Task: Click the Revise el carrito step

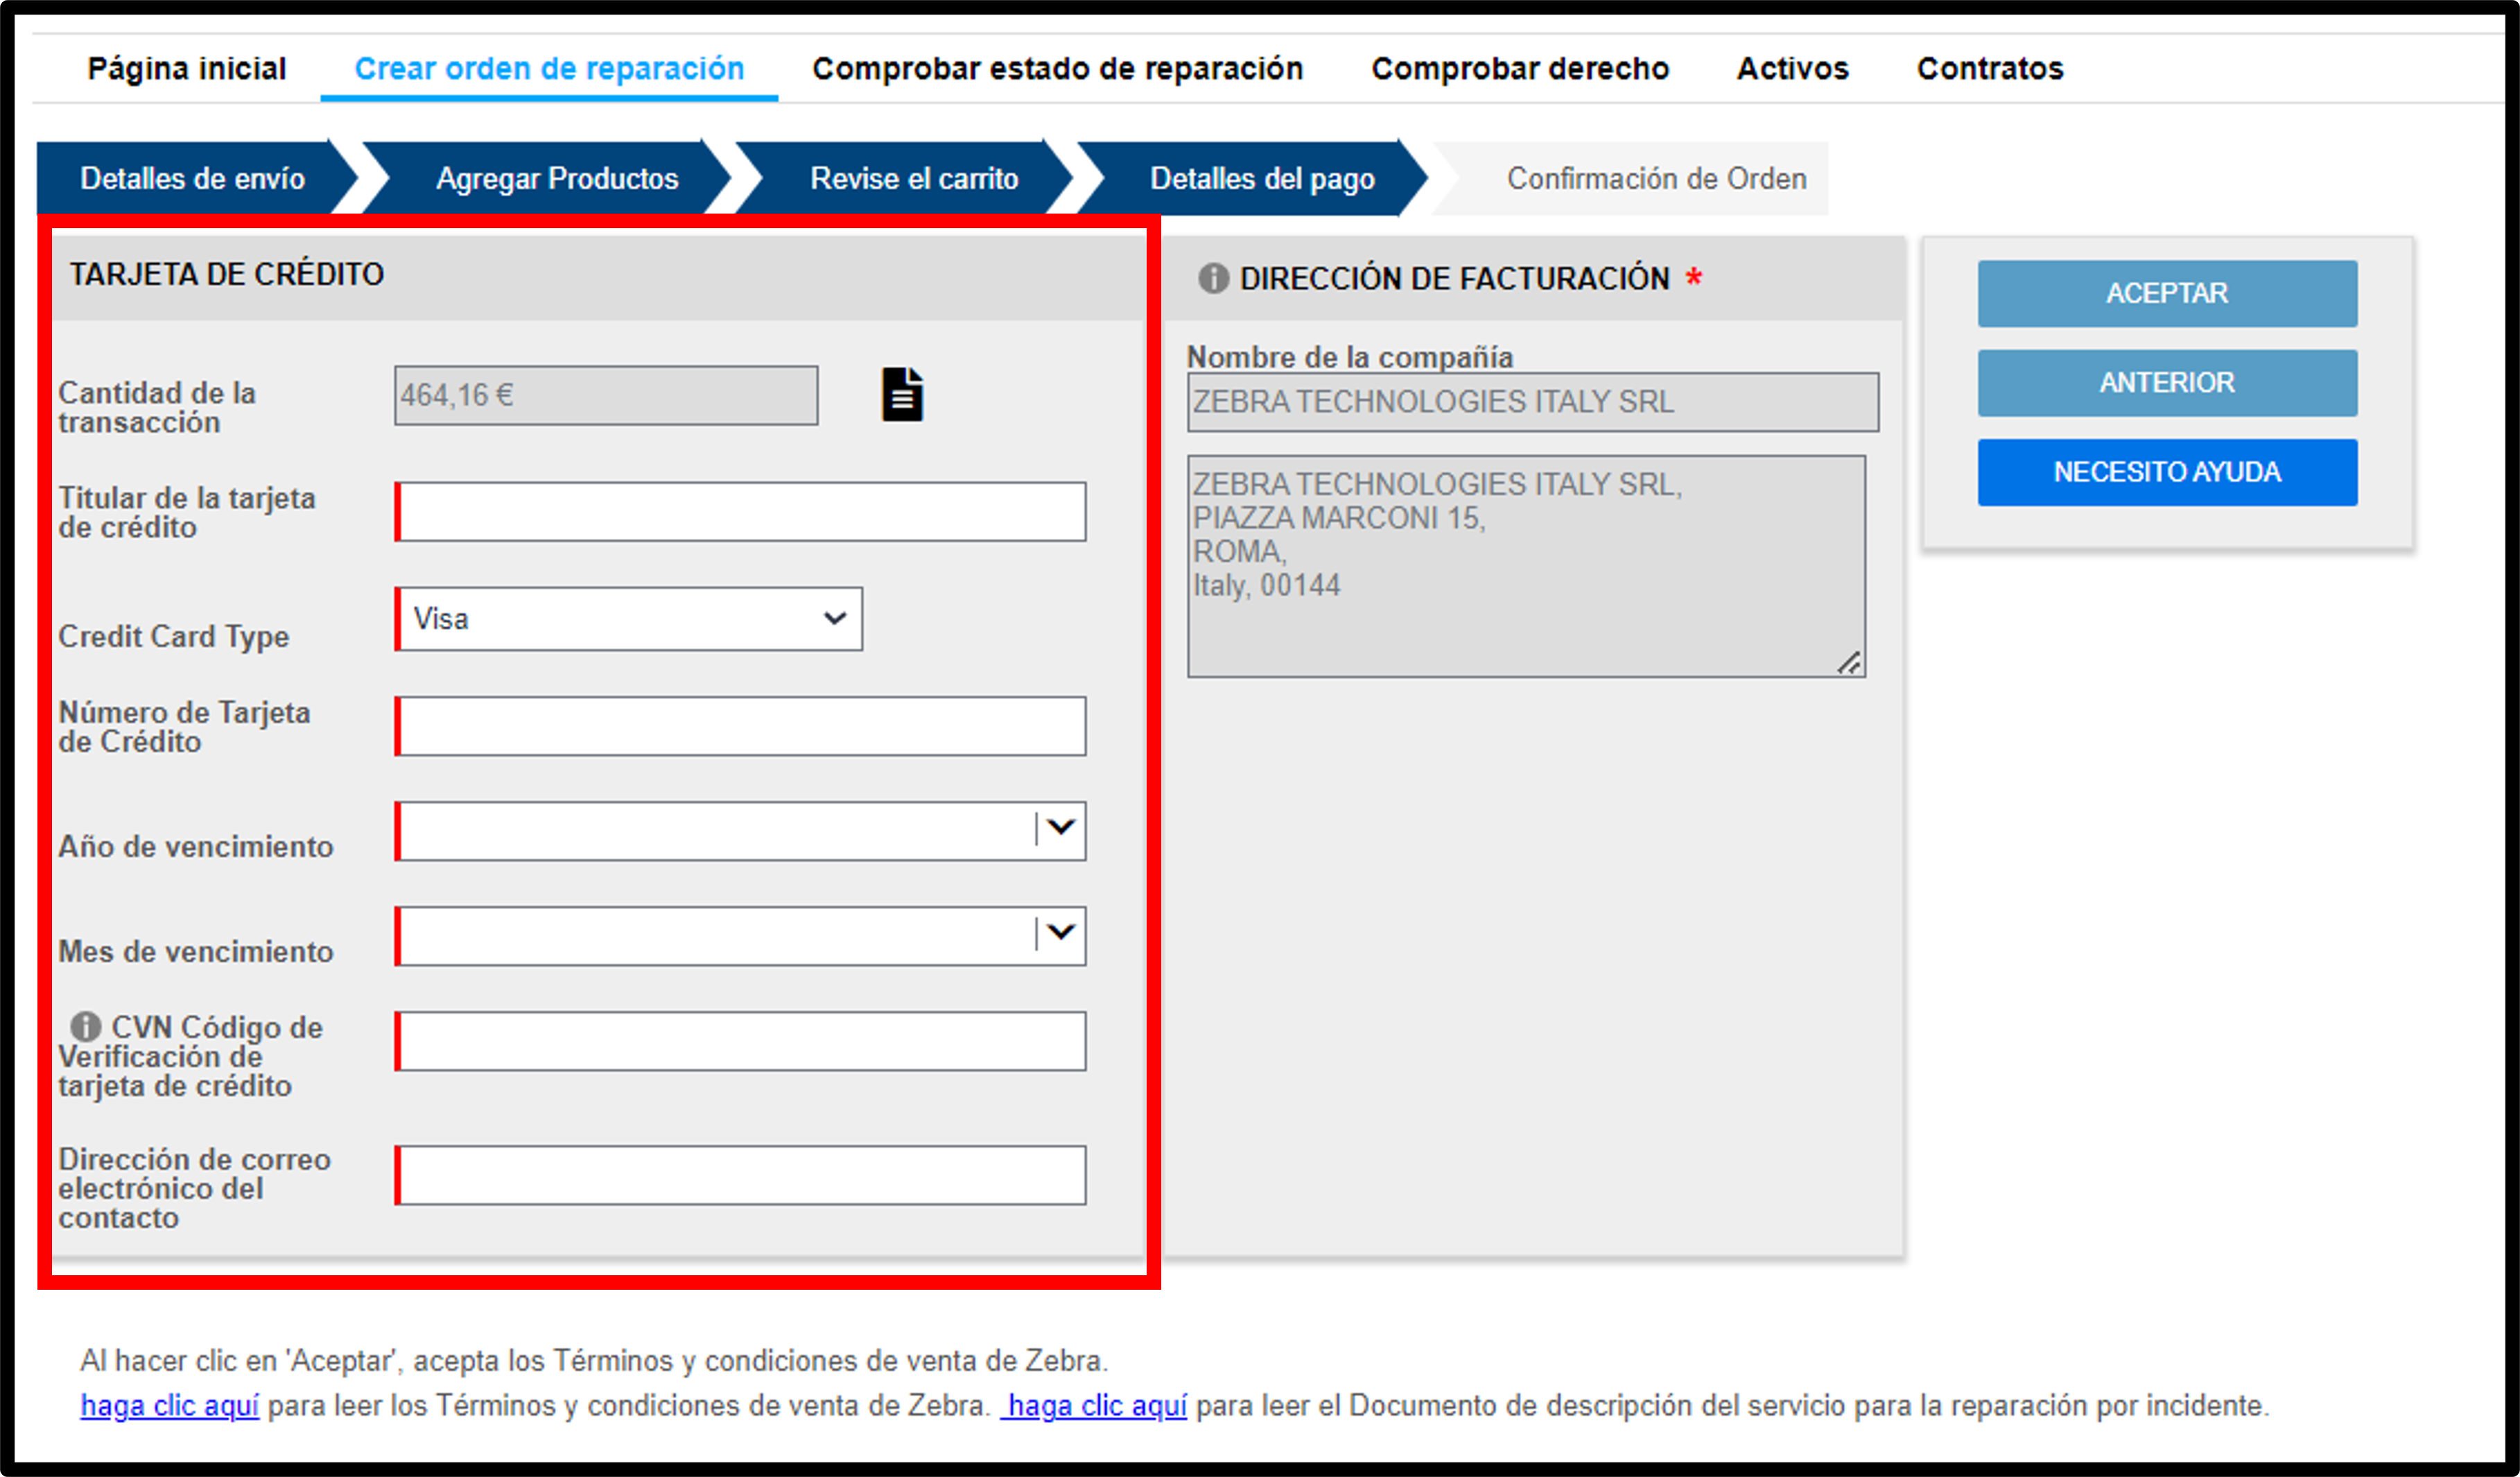Action: tap(913, 178)
